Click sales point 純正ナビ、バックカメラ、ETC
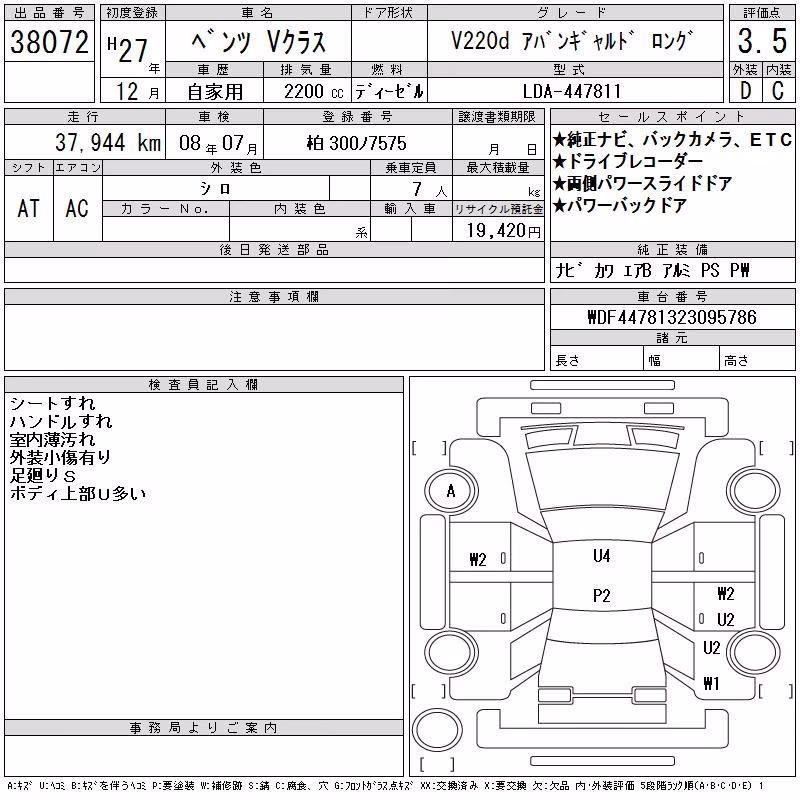Viewport: 800px width, 800px height. tap(671, 140)
